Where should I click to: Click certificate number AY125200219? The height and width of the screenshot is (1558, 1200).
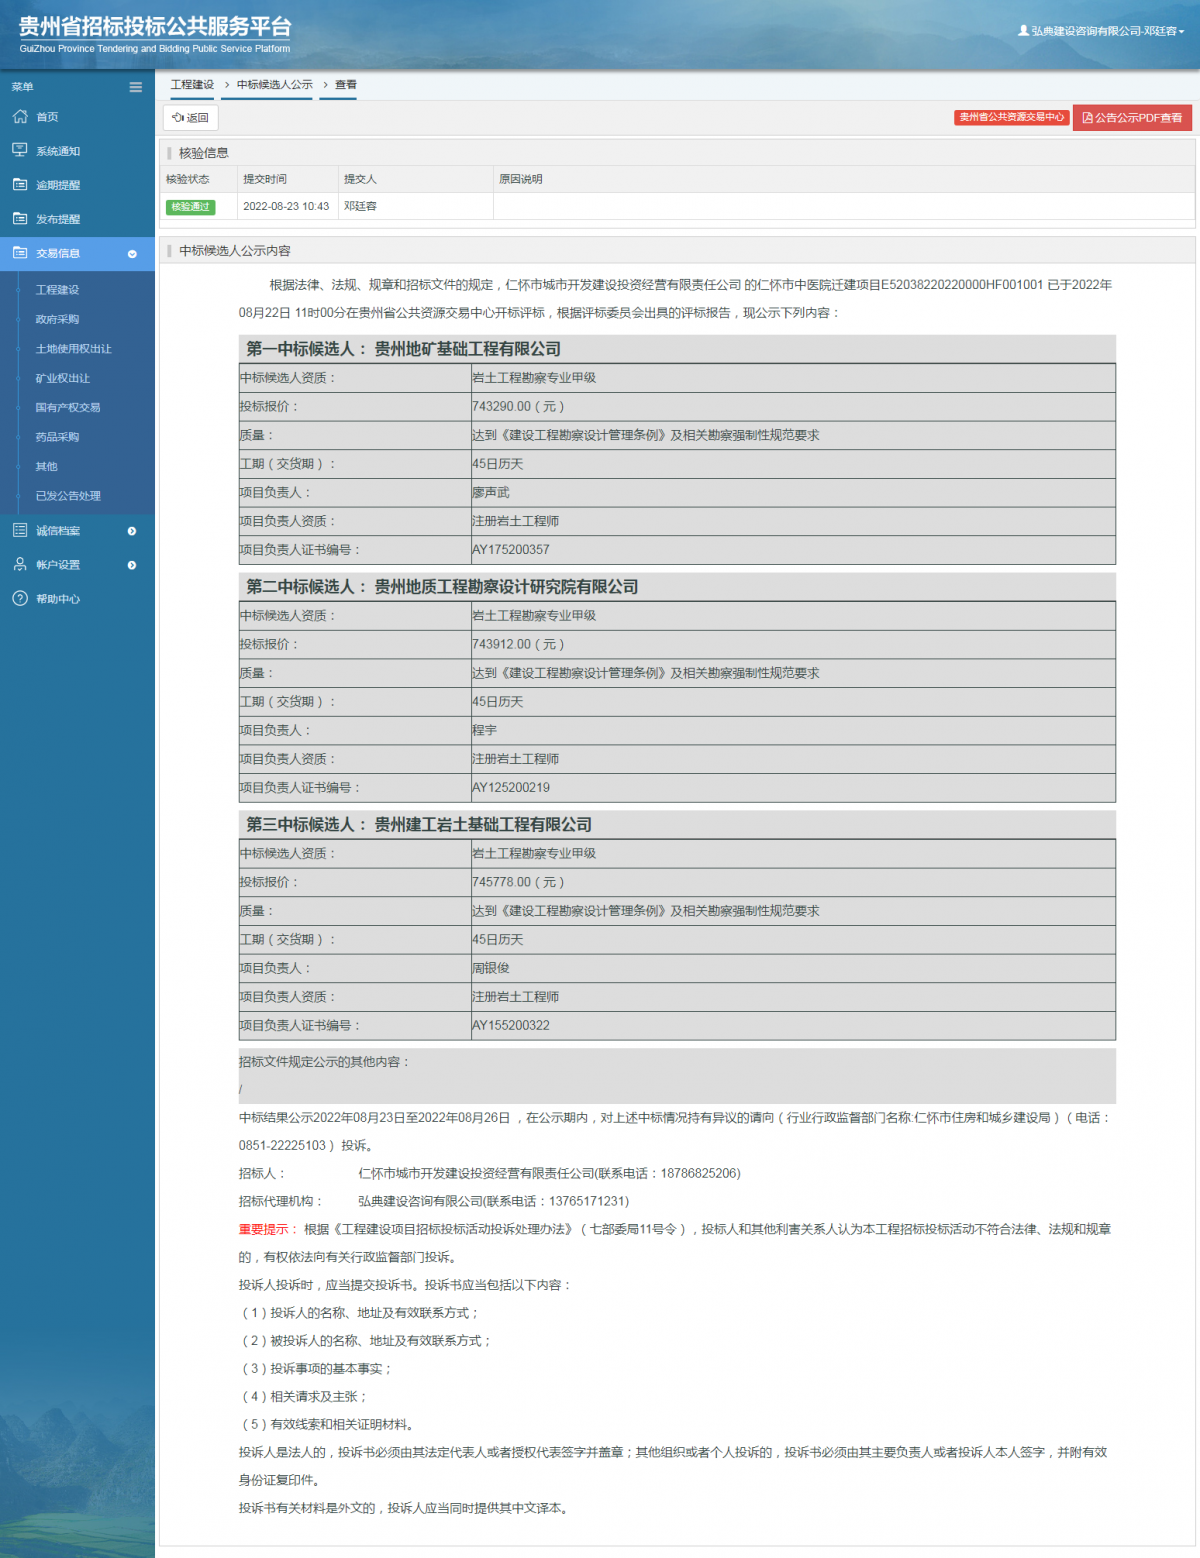pyautogui.click(x=511, y=788)
